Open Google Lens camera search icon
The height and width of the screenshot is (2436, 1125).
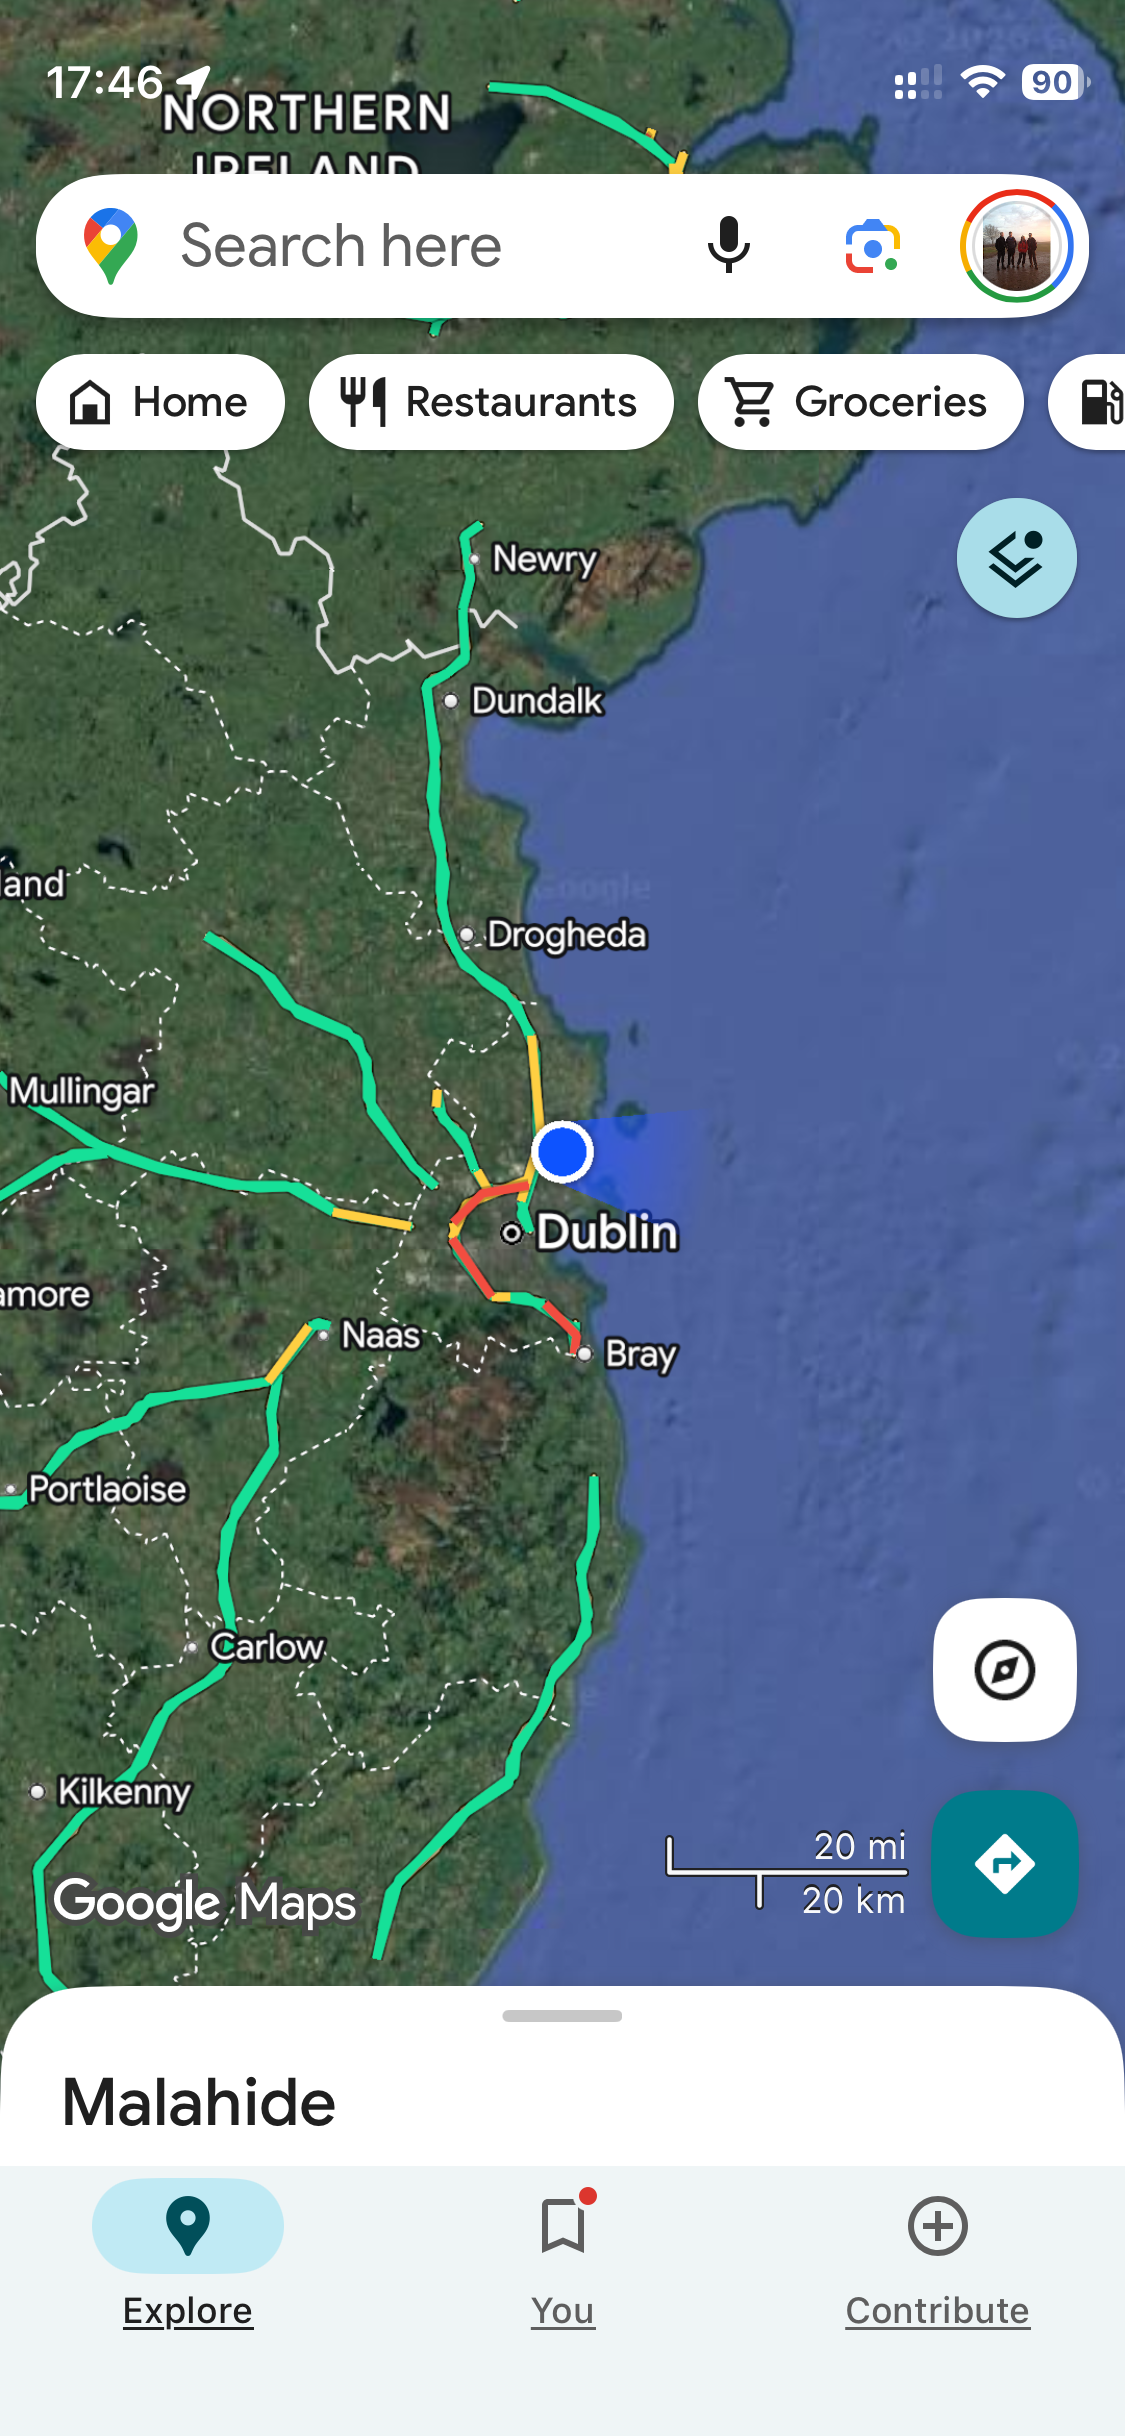point(872,246)
